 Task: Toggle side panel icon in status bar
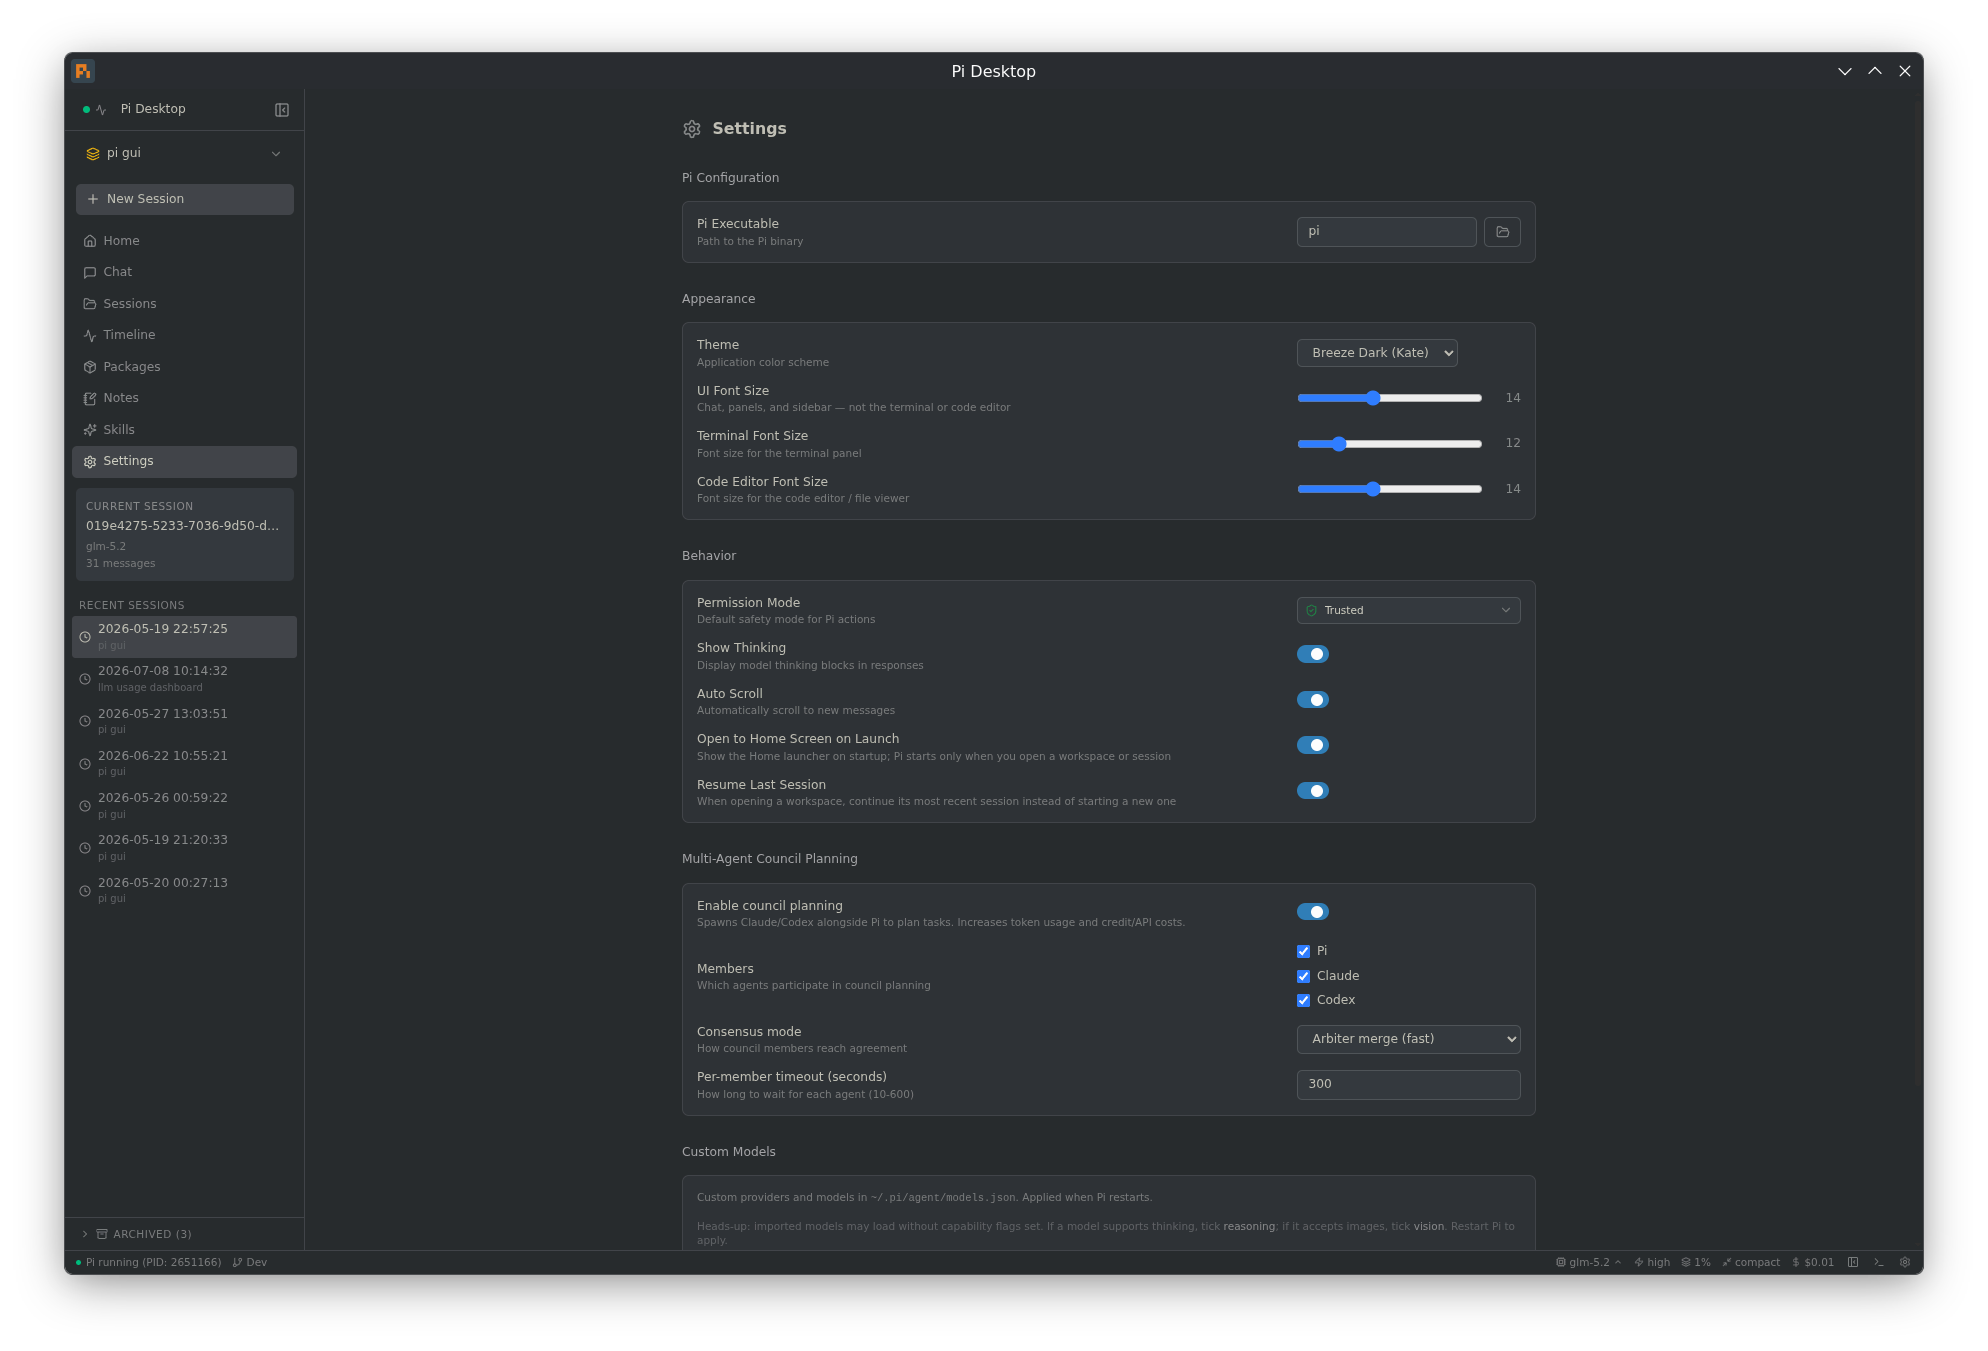coord(1853,1262)
